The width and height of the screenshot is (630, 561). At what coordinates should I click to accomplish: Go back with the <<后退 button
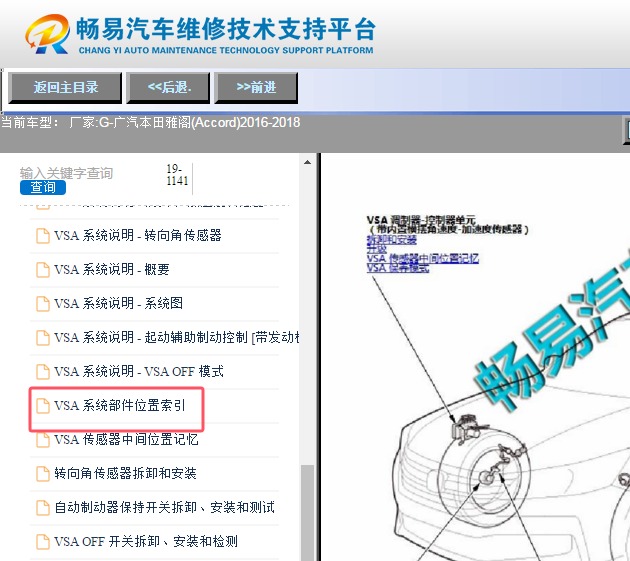169,87
